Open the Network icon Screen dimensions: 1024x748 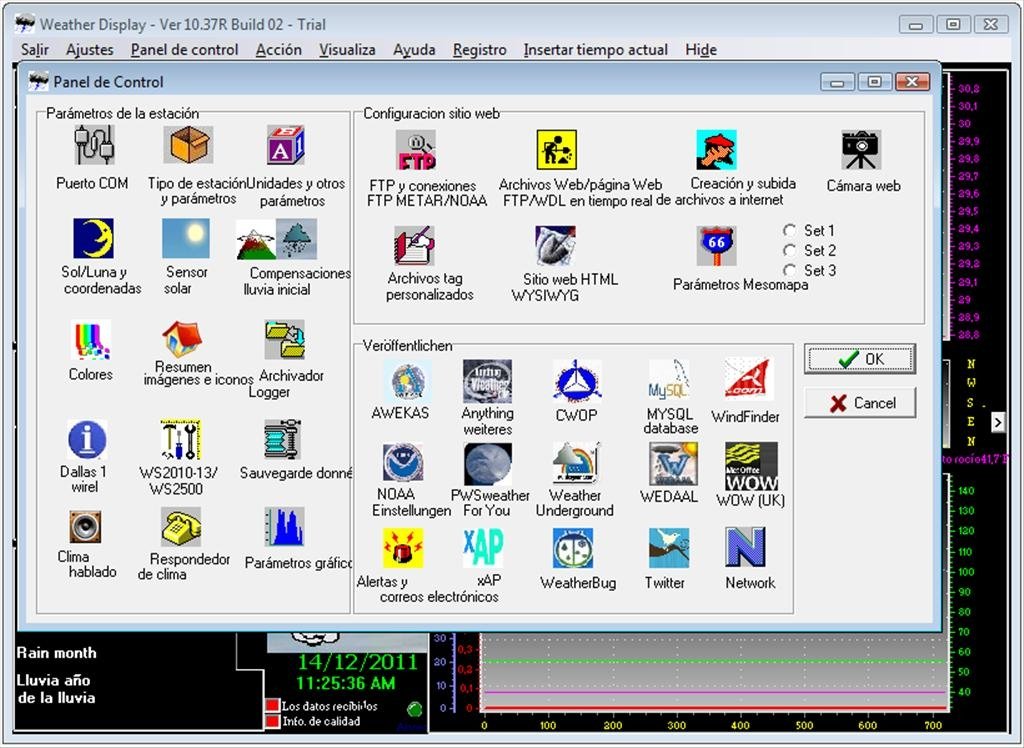coord(745,547)
